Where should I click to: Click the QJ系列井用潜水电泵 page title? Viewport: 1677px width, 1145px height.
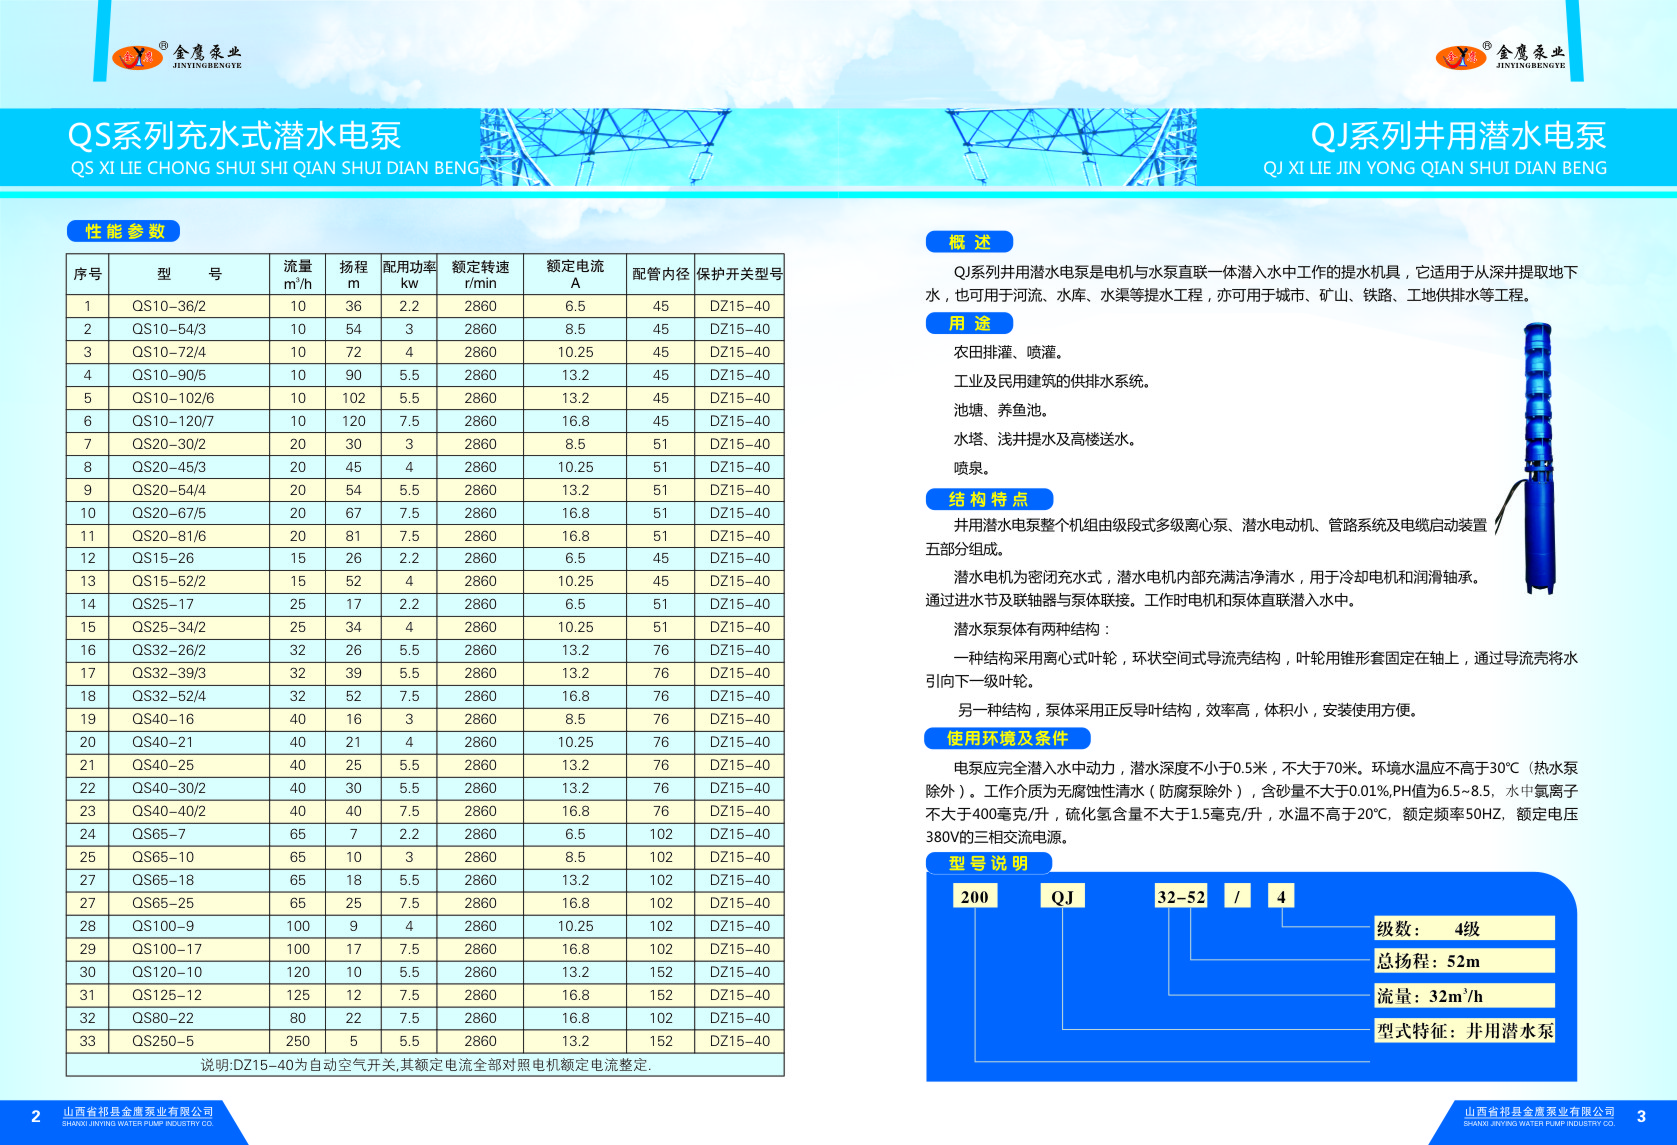(1458, 136)
